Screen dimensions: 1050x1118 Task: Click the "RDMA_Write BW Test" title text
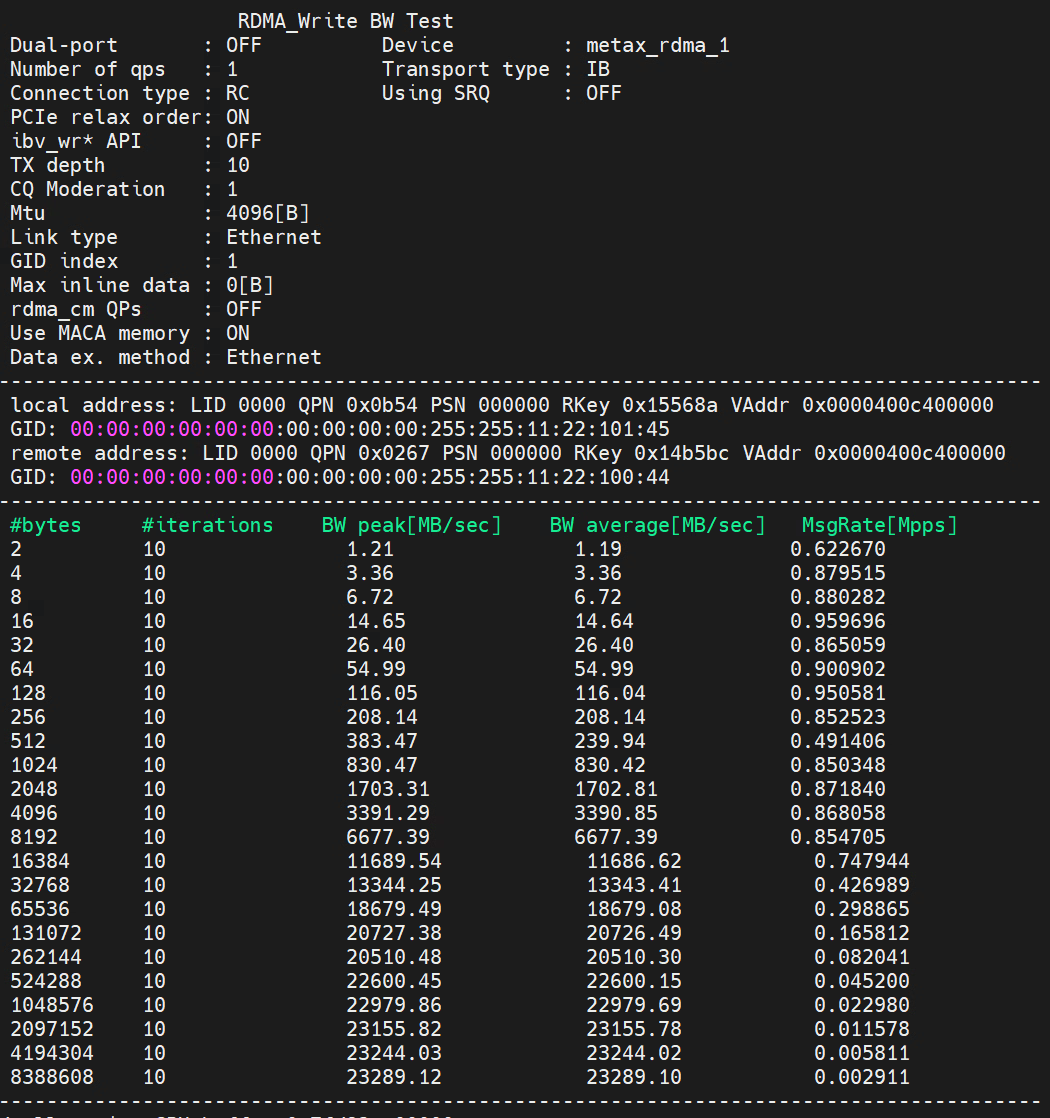(x=345, y=21)
